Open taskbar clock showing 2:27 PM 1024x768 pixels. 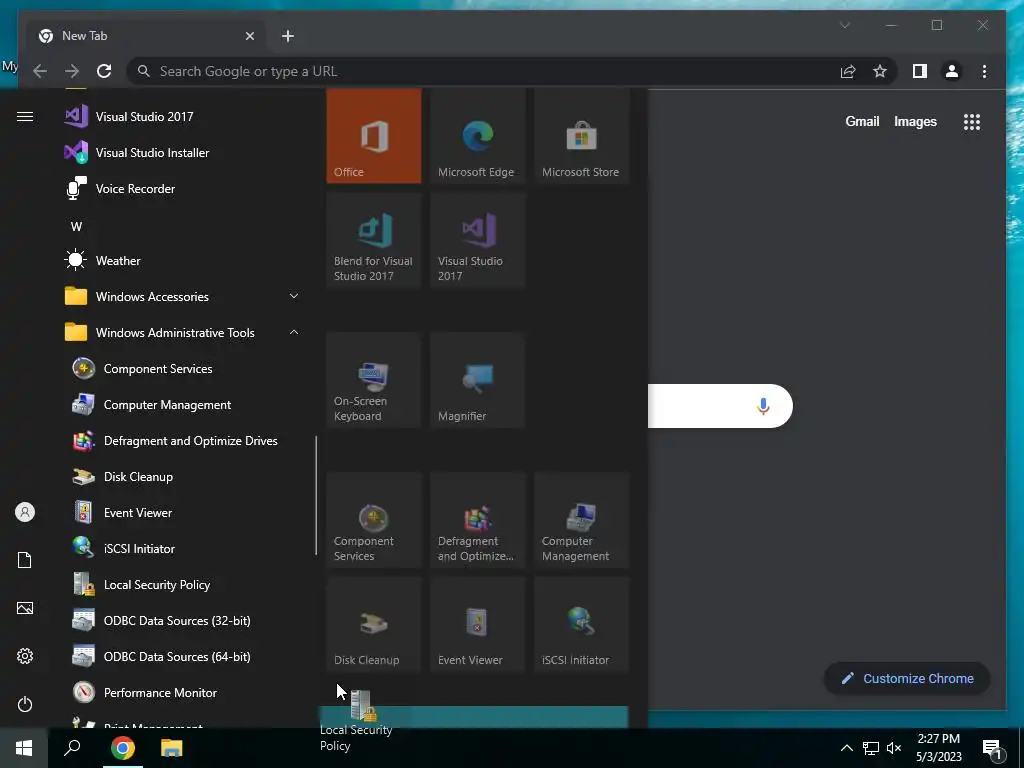point(938,748)
